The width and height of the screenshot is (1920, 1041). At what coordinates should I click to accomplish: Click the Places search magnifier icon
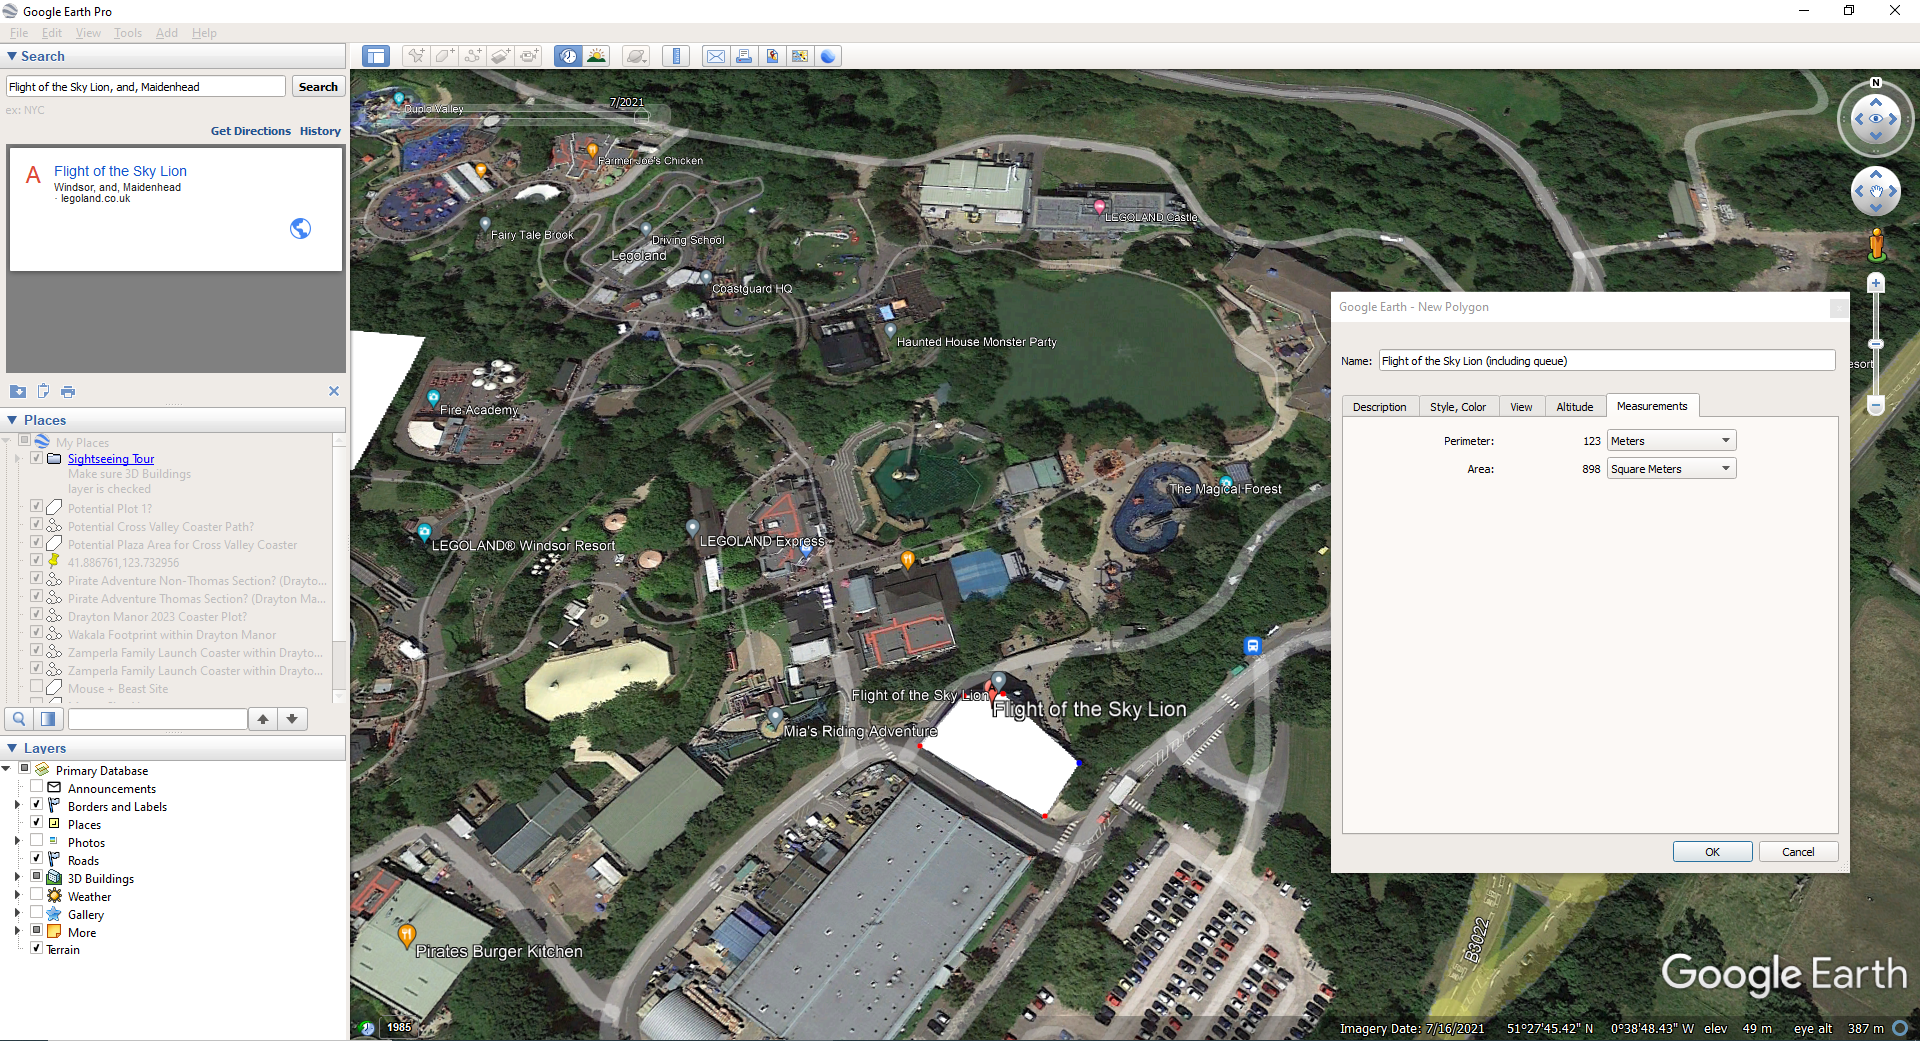click(x=19, y=719)
